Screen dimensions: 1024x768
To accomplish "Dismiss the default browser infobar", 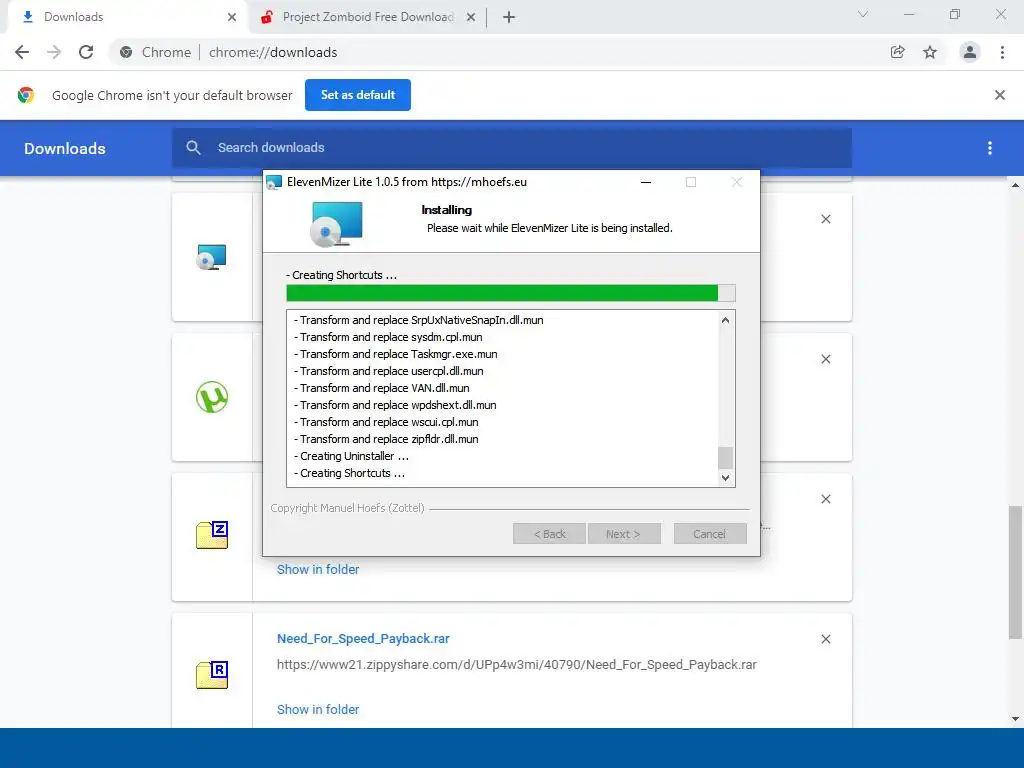I will click(x=1000, y=95).
